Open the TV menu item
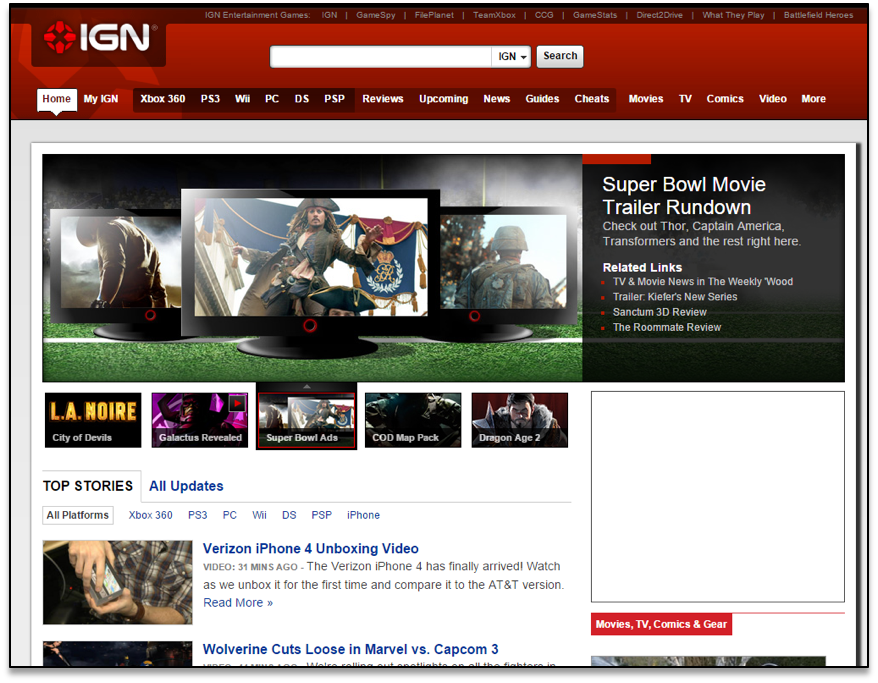878x683 pixels. (685, 99)
